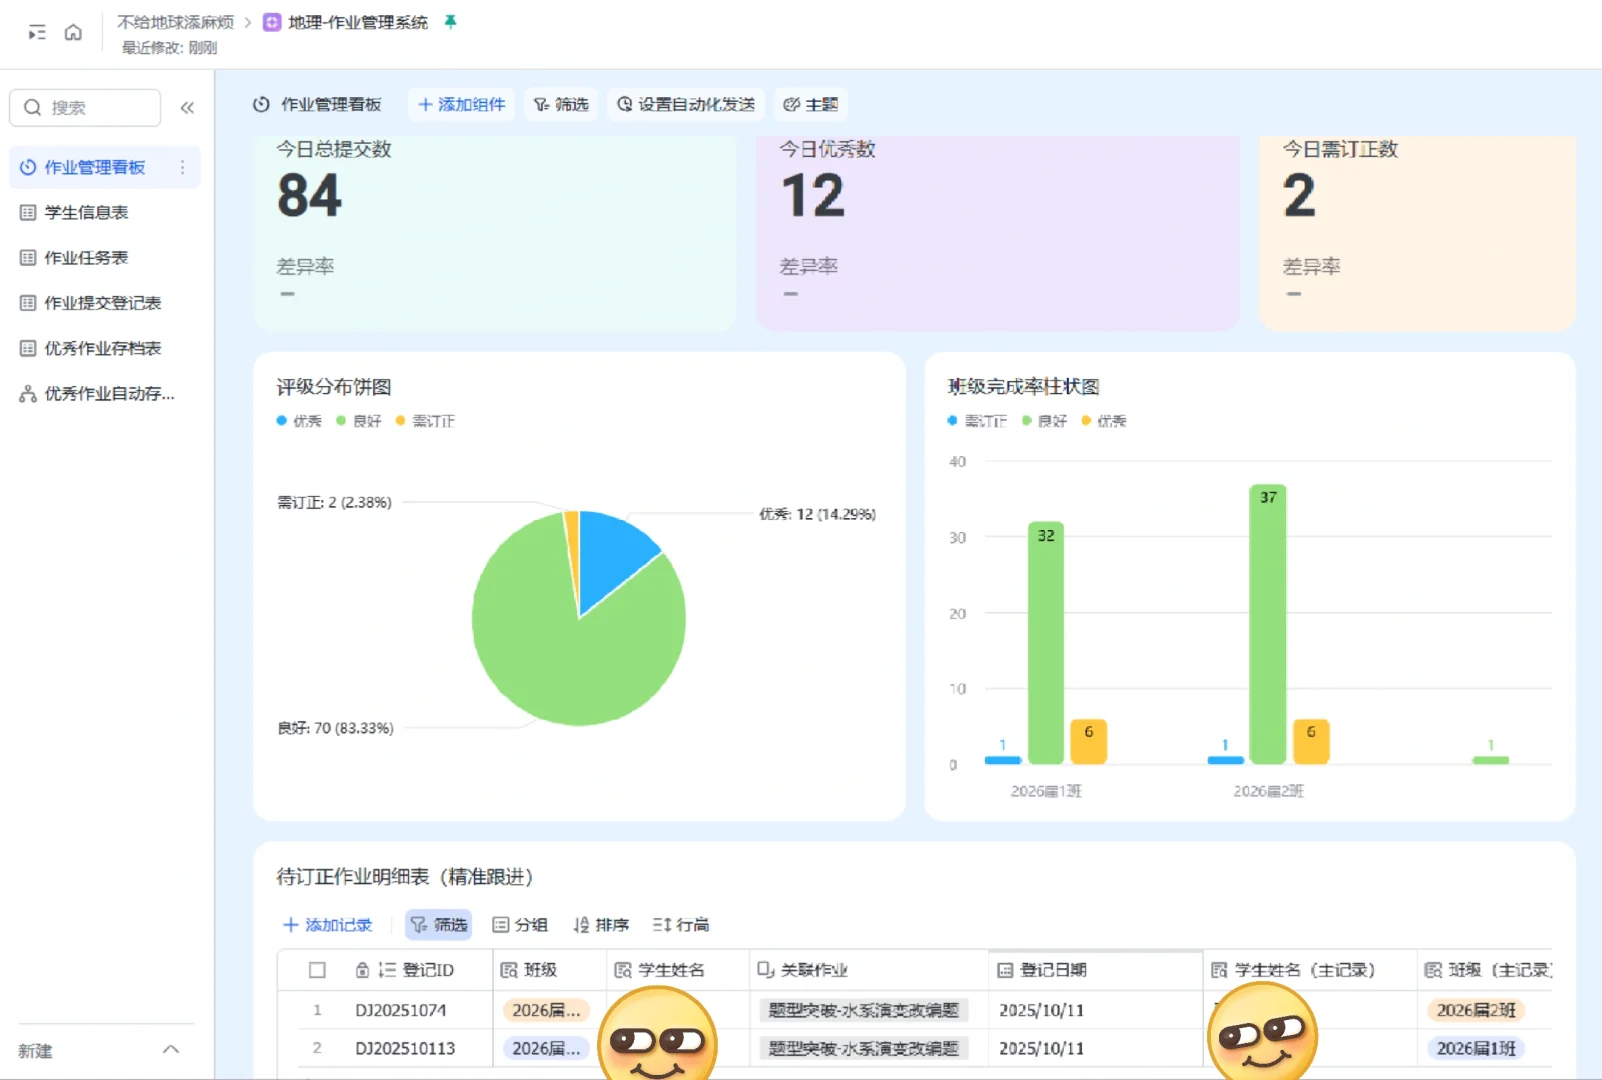
Task: Open 分组 grouping in the detail table
Action: [x=520, y=924]
